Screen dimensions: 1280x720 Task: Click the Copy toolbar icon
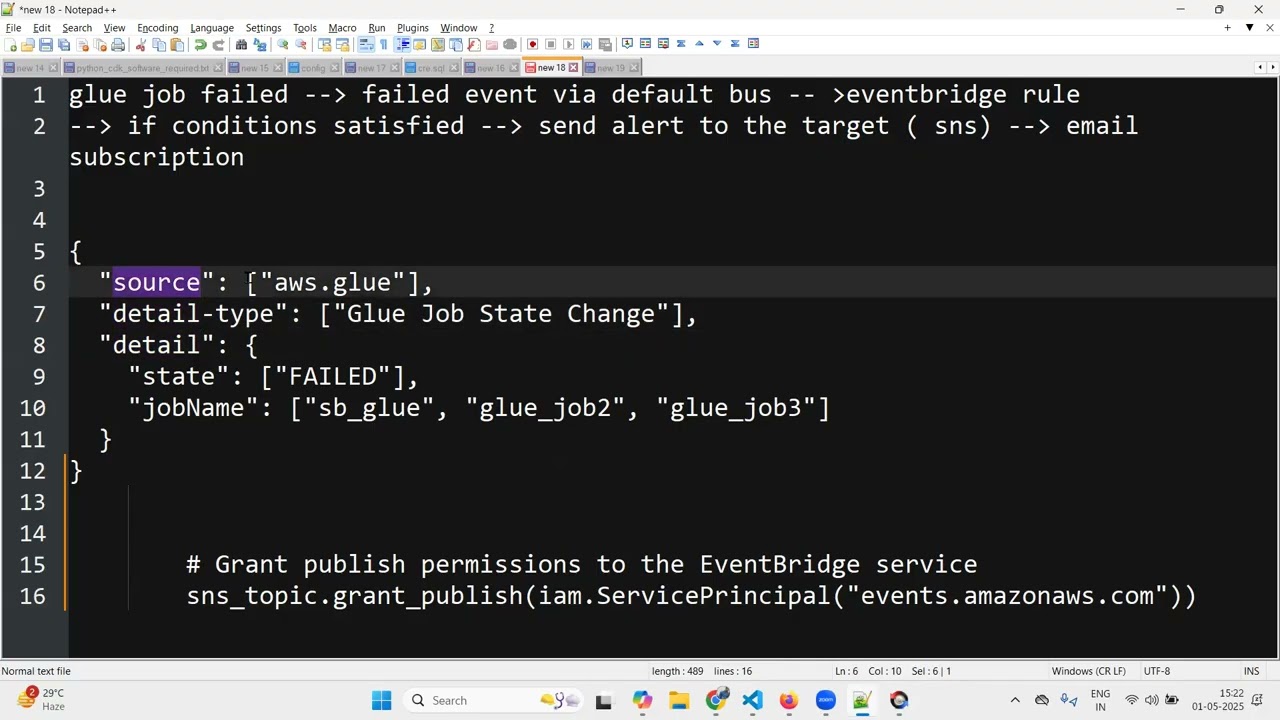(x=159, y=45)
